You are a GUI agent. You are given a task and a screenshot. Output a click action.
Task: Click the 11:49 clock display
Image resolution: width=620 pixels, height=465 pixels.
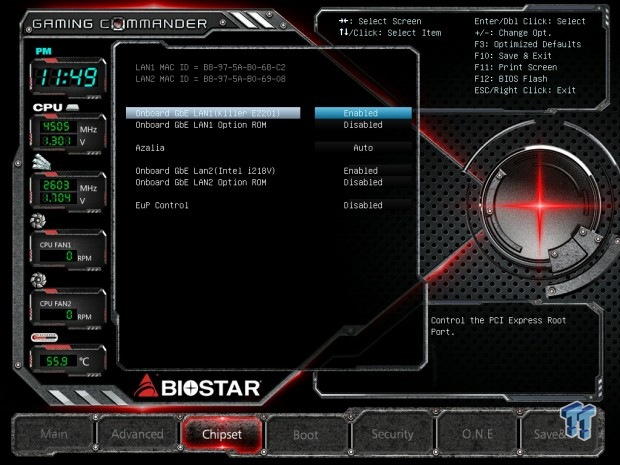point(68,77)
